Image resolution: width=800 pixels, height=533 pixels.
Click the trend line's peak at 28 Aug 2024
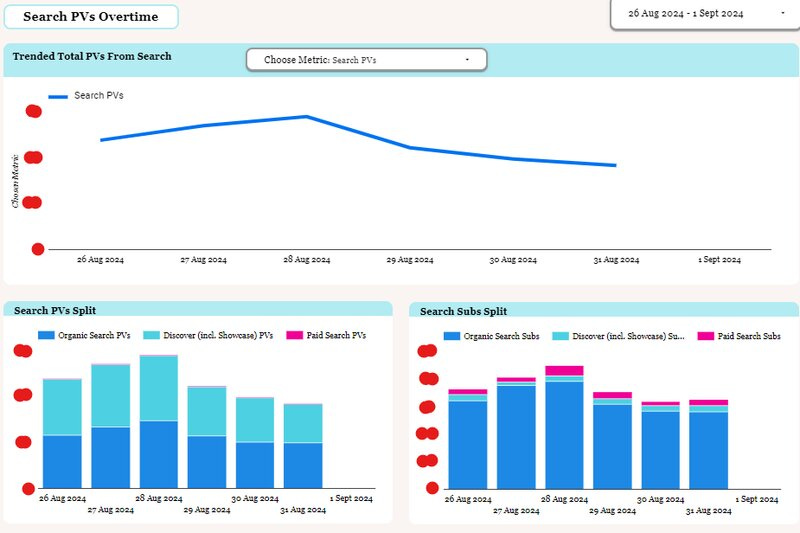pos(307,117)
